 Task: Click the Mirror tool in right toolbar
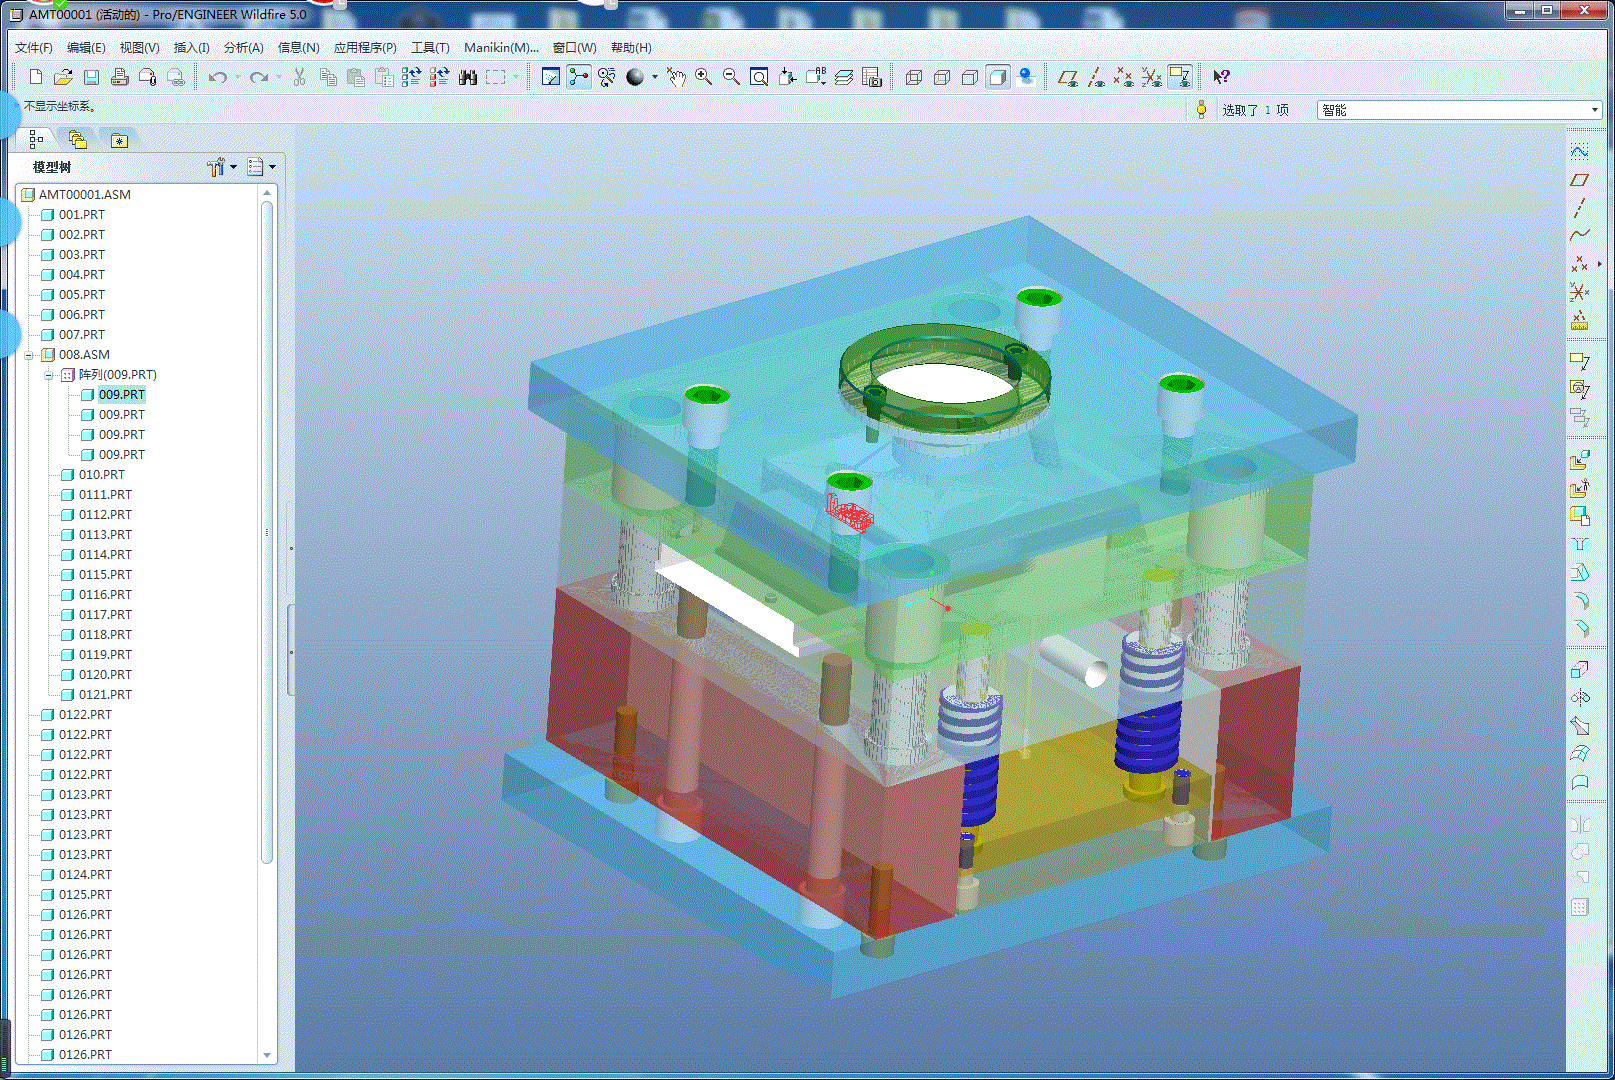pos(1579,825)
